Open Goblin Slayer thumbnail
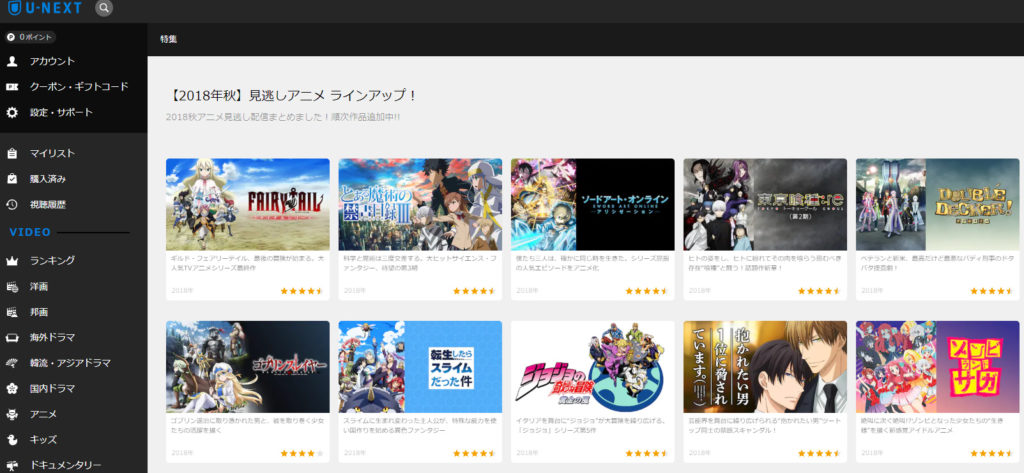Image resolution: width=1024 pixels, height=473 pixels. coord(248,367)
